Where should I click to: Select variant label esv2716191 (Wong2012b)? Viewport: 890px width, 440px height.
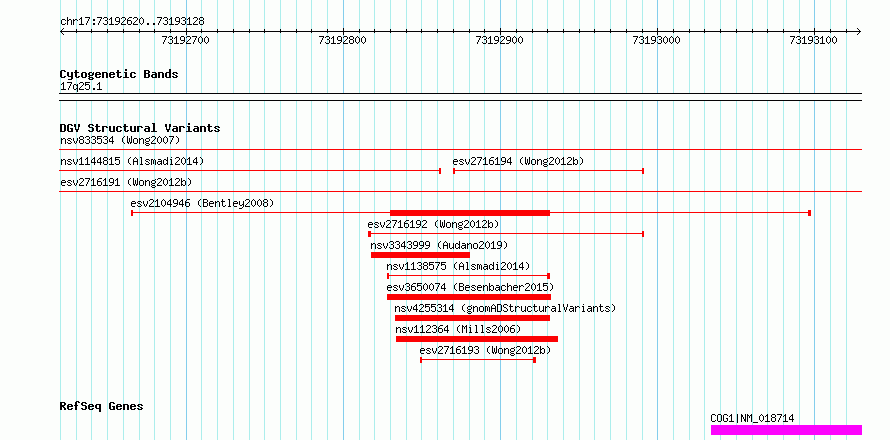(126, 182)
